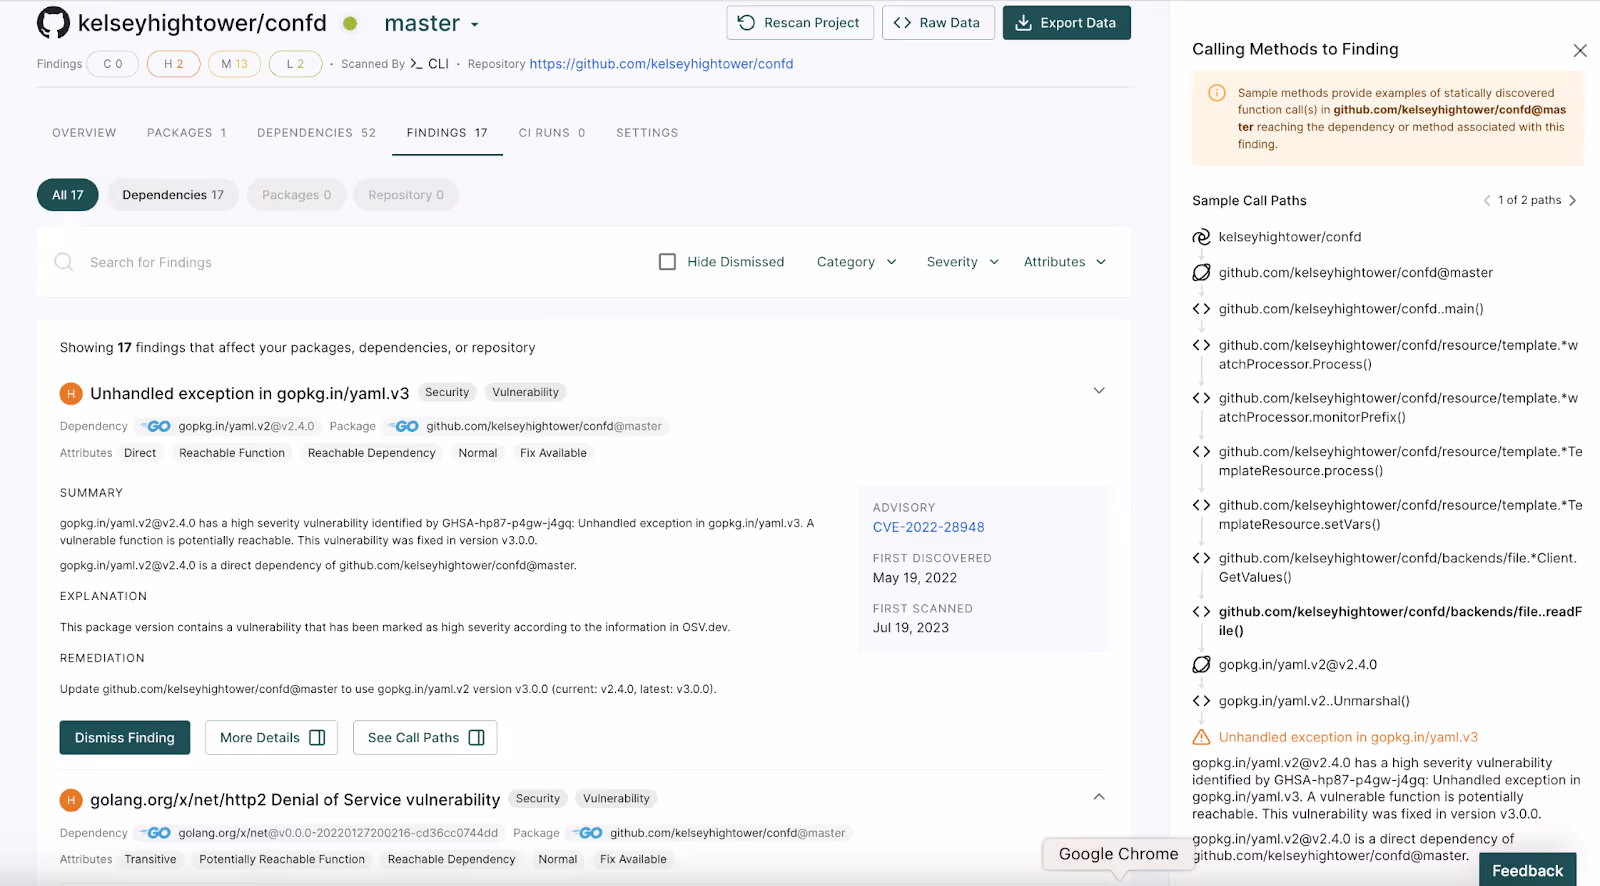Click the code icon beside Client.GetValues()
This screenshot has height=886, width=1600.
coord(1201,558)
